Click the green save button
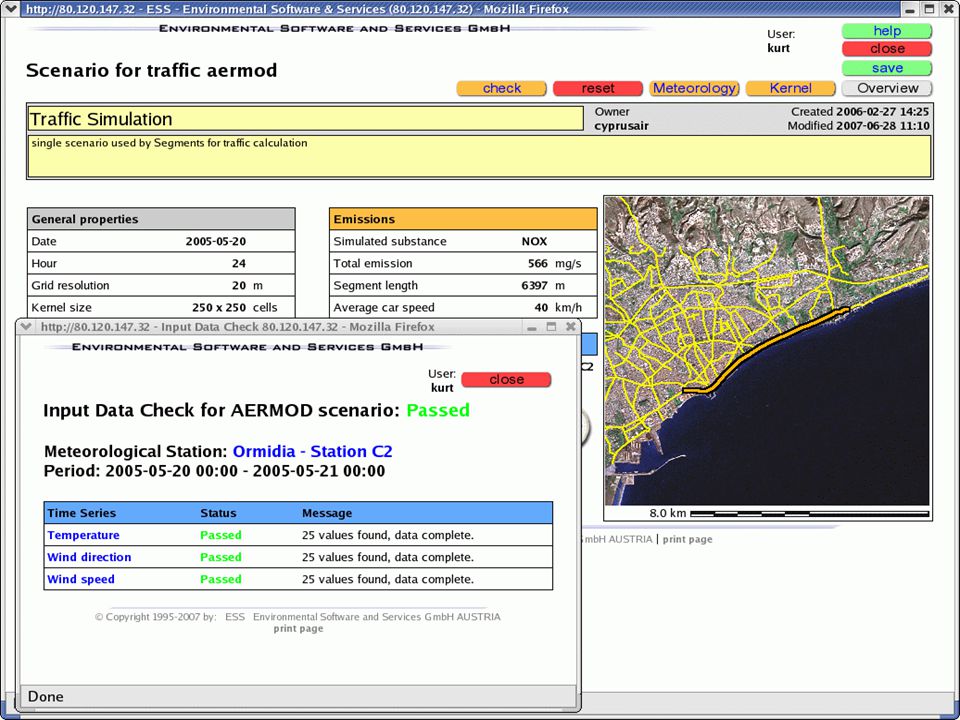This screenshot has height=720, width=960. [x=887, y=68]
